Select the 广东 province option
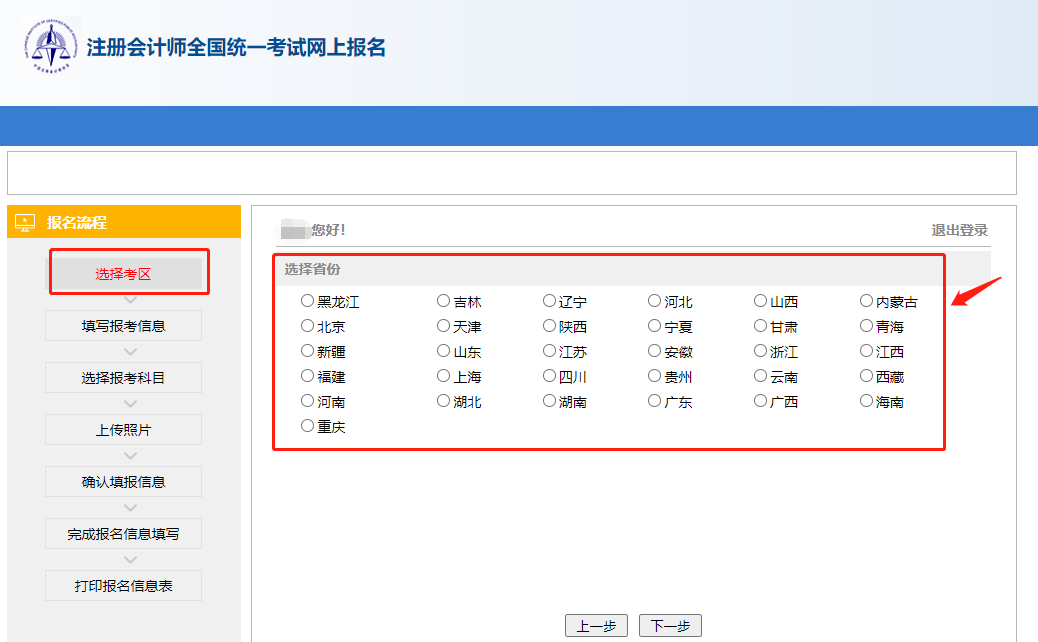Image resolution: width=1038 pixels, height=642 pixels. pos(652,400)
